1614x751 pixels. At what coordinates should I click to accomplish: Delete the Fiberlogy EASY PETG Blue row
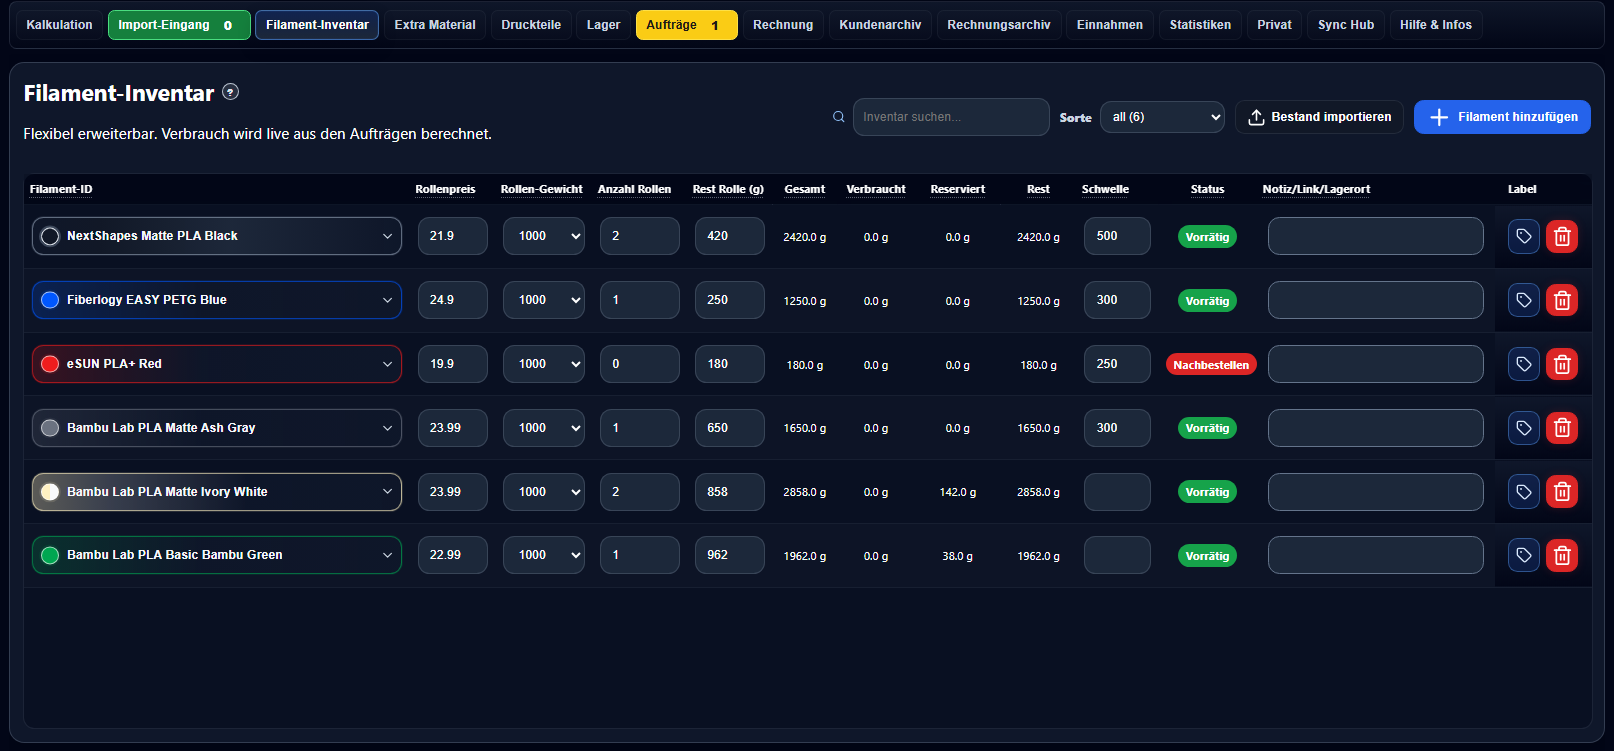coord(1562,301)
